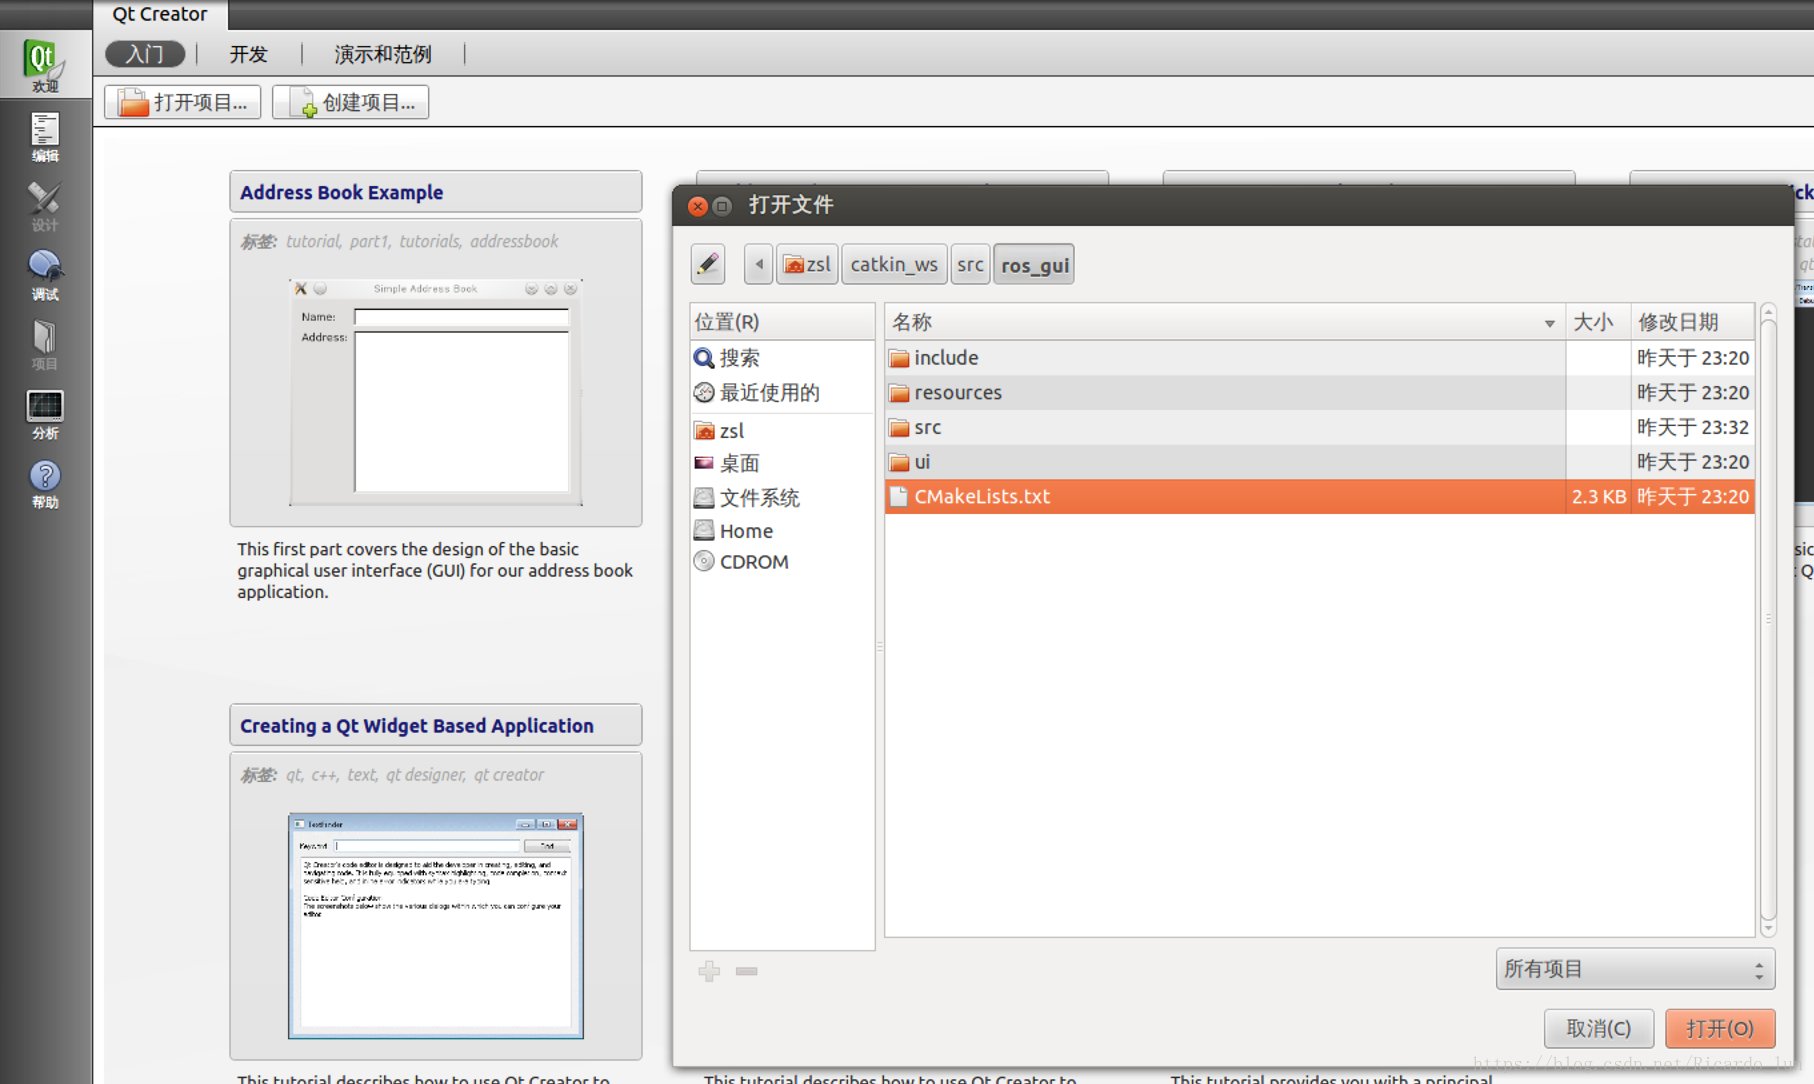The width and height of the screenshot is (1814, 1084).
Task: Click the qt designer tag
Action: coord(425,775)
